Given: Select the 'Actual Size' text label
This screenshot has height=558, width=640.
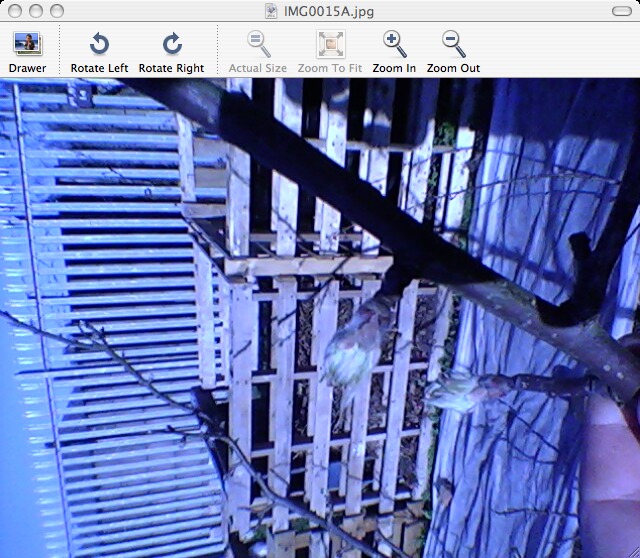Looking at the screenshot, I should pyautogui.click(x=257, y=68).
